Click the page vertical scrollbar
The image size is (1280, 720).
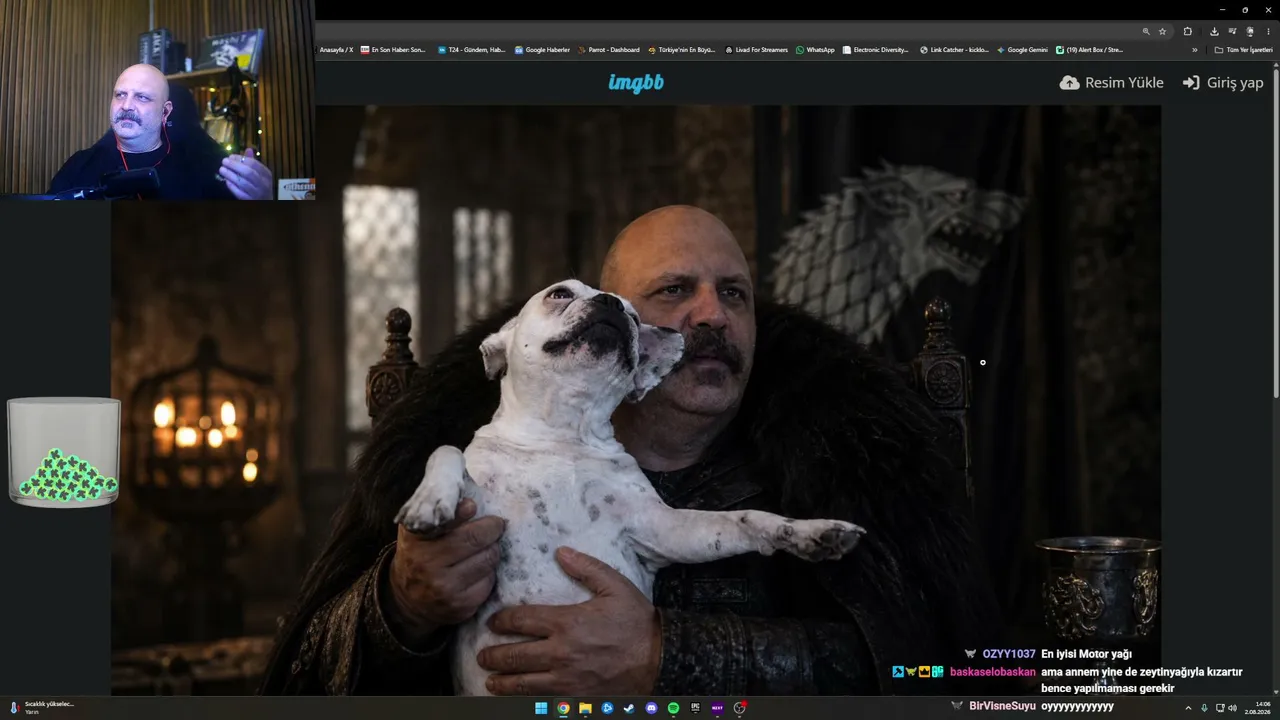(1276, 235)
